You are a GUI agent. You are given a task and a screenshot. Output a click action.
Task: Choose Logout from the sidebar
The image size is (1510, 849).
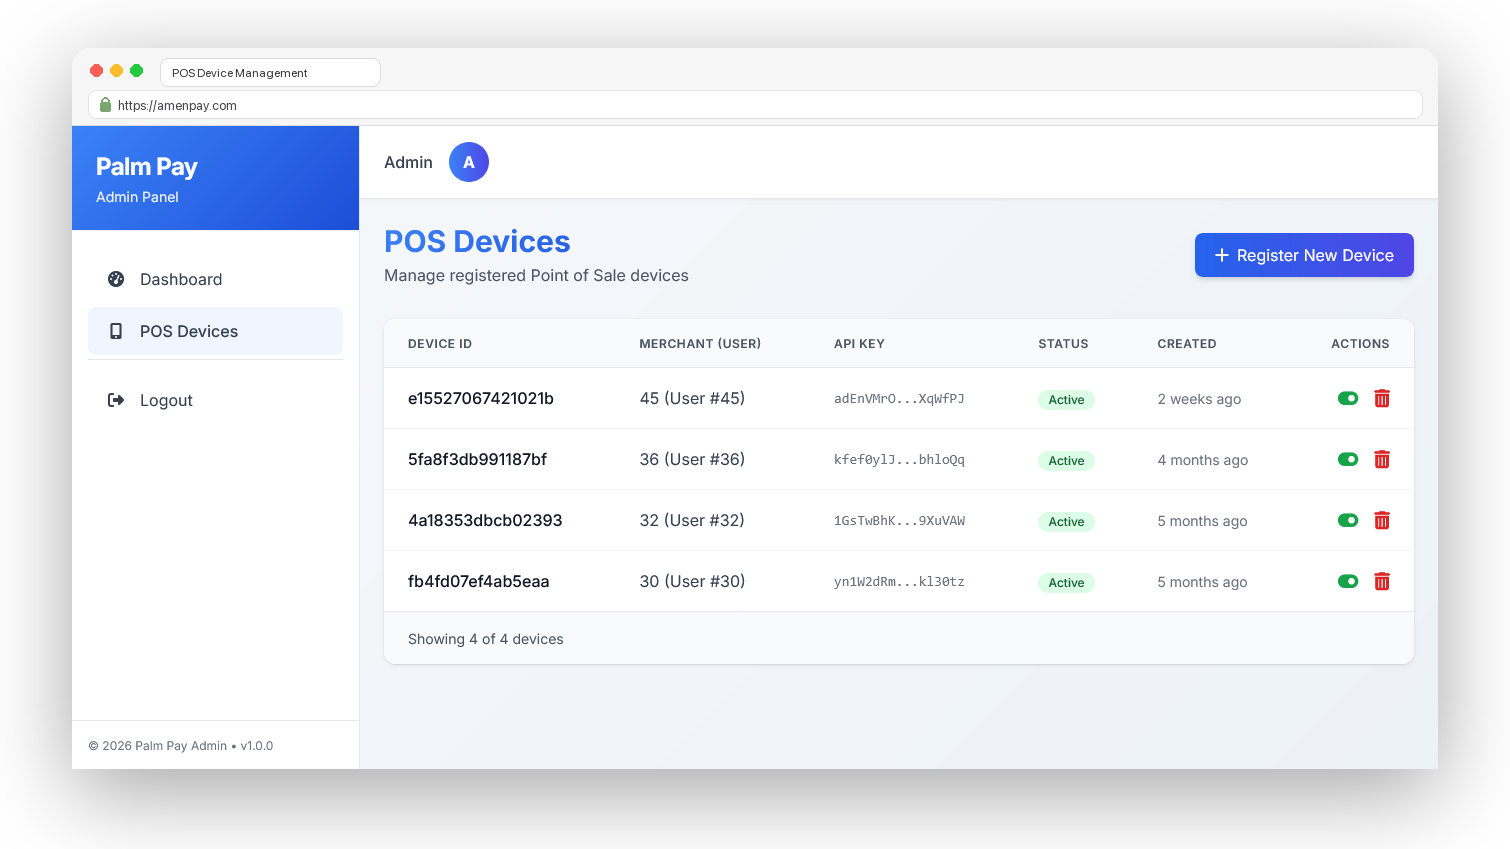[215, 400]
